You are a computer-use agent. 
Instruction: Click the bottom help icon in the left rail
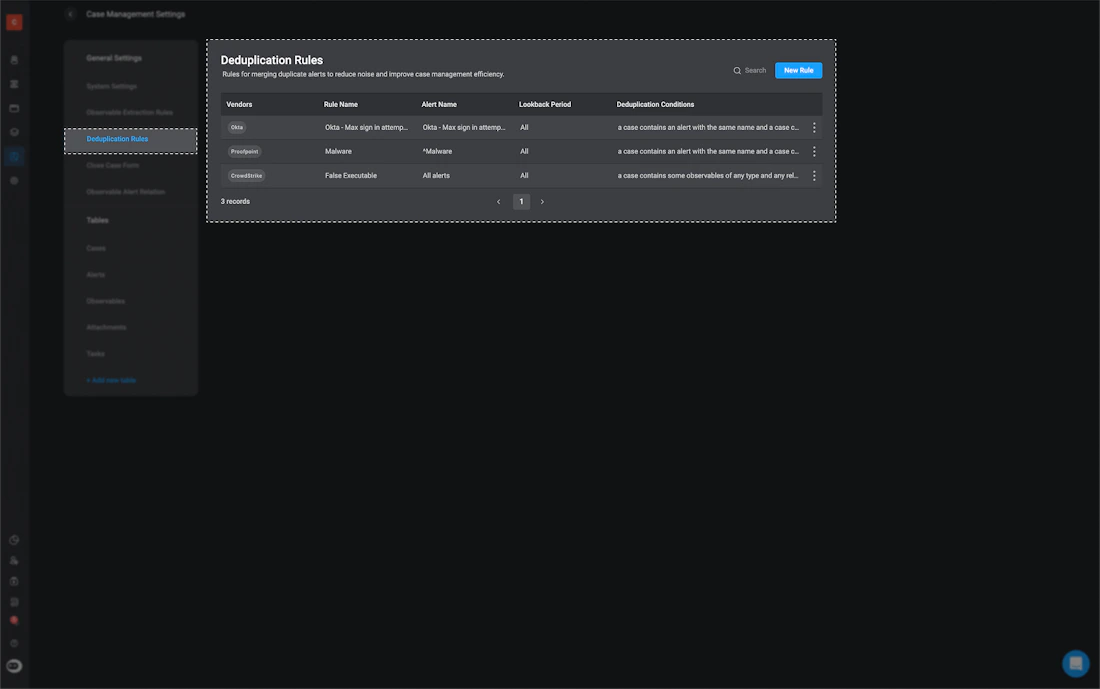(14, 641)
